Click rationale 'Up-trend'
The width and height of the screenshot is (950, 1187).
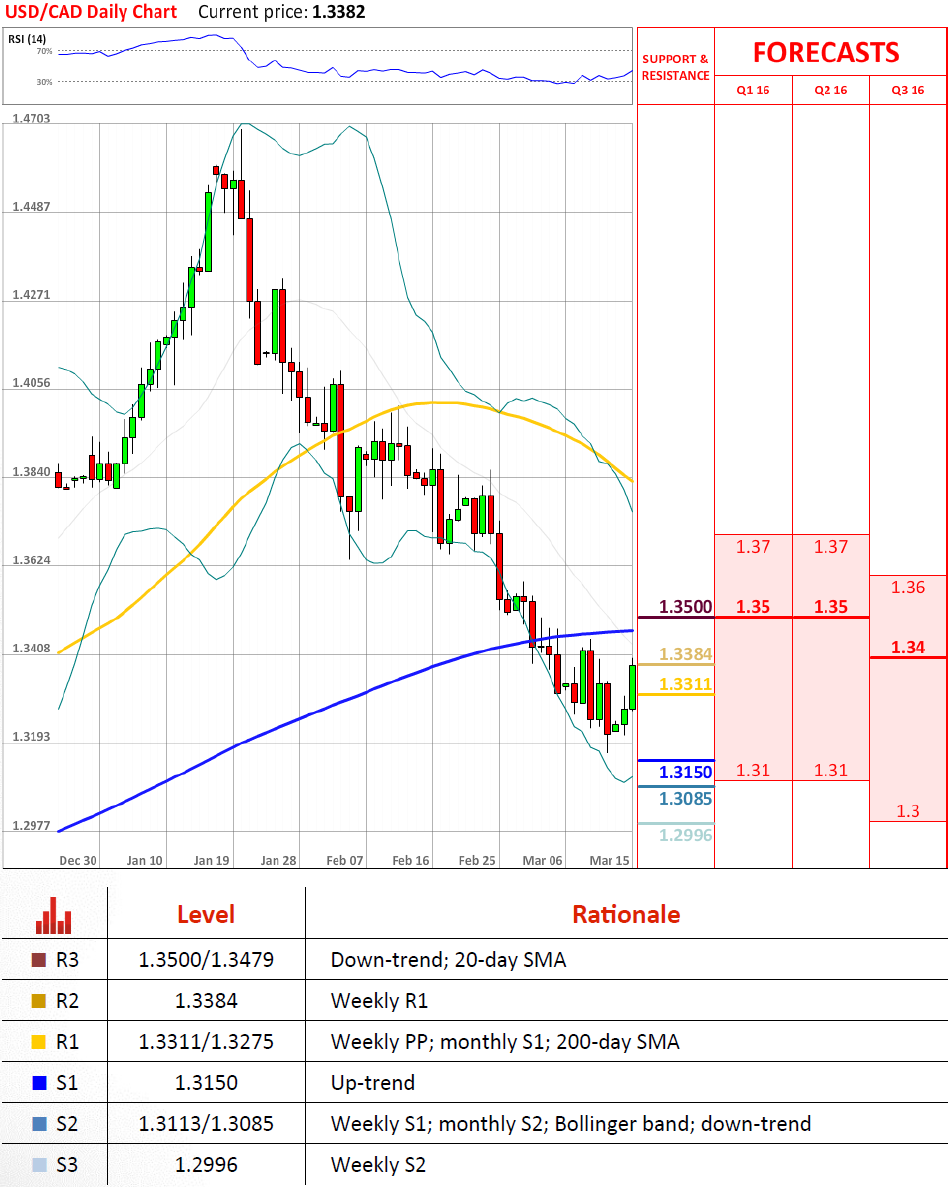(372, 1083)
